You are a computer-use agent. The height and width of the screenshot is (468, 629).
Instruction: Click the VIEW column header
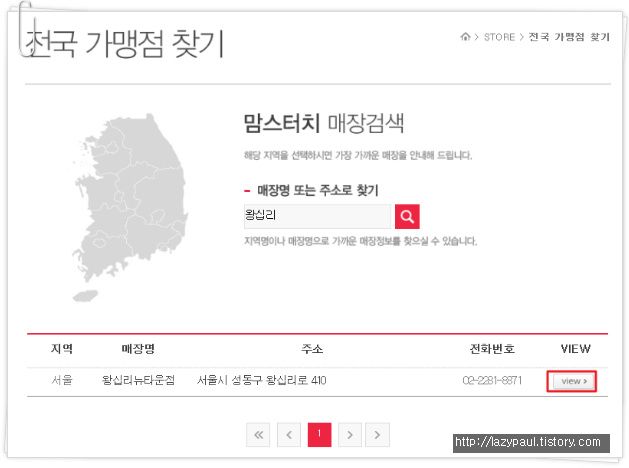pyautogui.click(x=576, y=349)
